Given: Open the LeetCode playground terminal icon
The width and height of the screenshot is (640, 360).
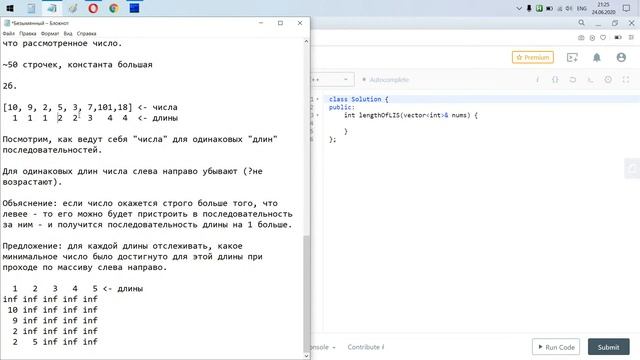Looking at the screenshot, I should point(572,58).
